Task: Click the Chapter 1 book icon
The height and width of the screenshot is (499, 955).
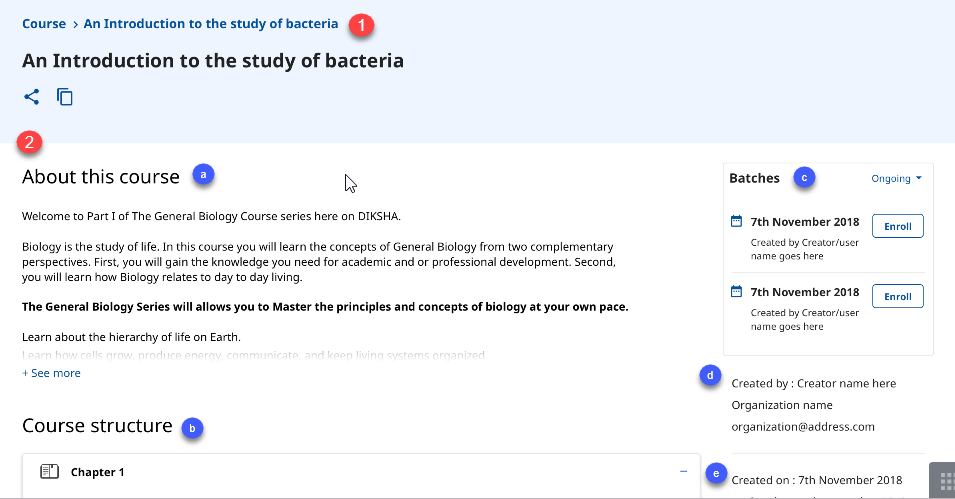Action: pyautogui.click(x=49, y=472)
